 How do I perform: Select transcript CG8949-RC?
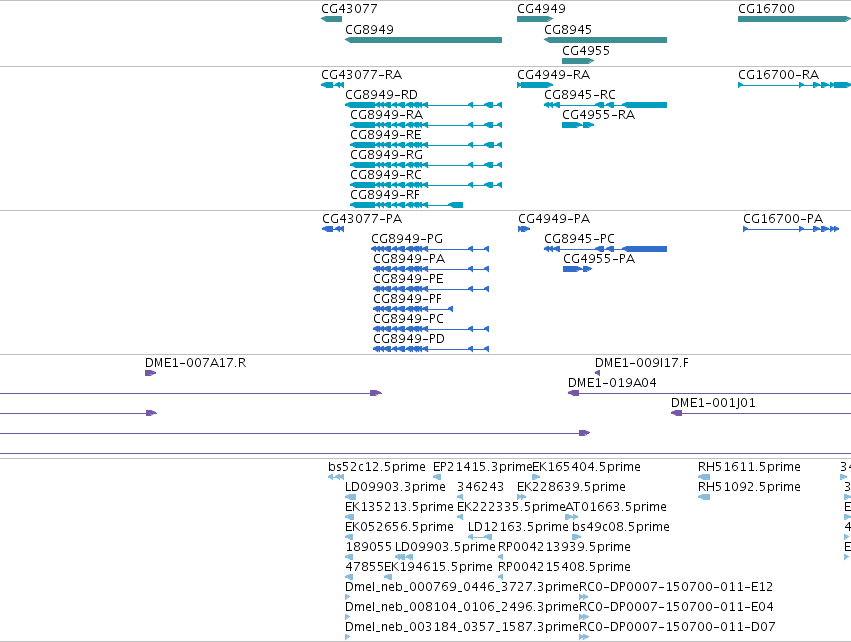(x=426, y=185)
